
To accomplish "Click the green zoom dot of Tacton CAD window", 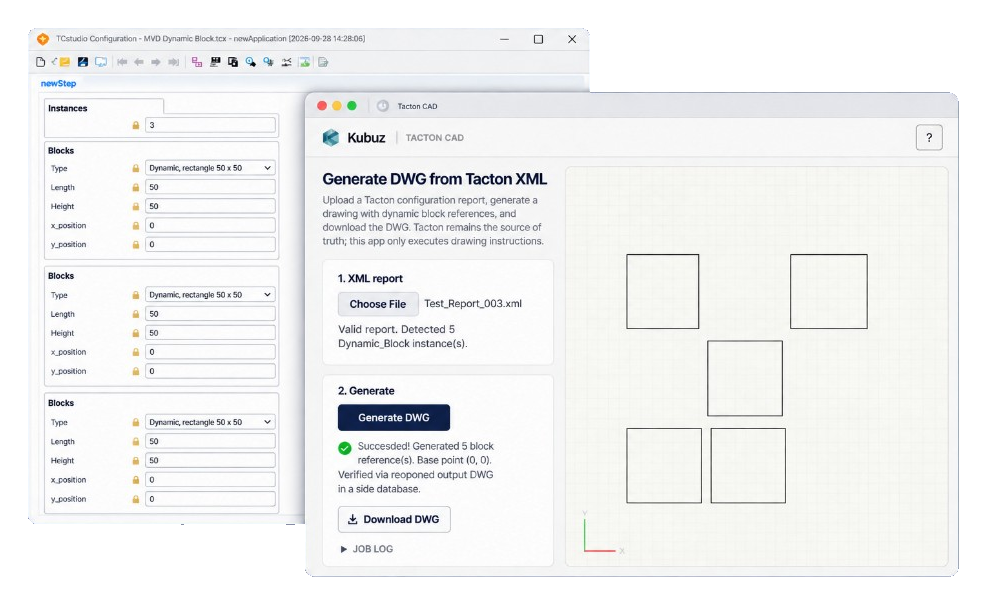I will [x=352, y=106].
